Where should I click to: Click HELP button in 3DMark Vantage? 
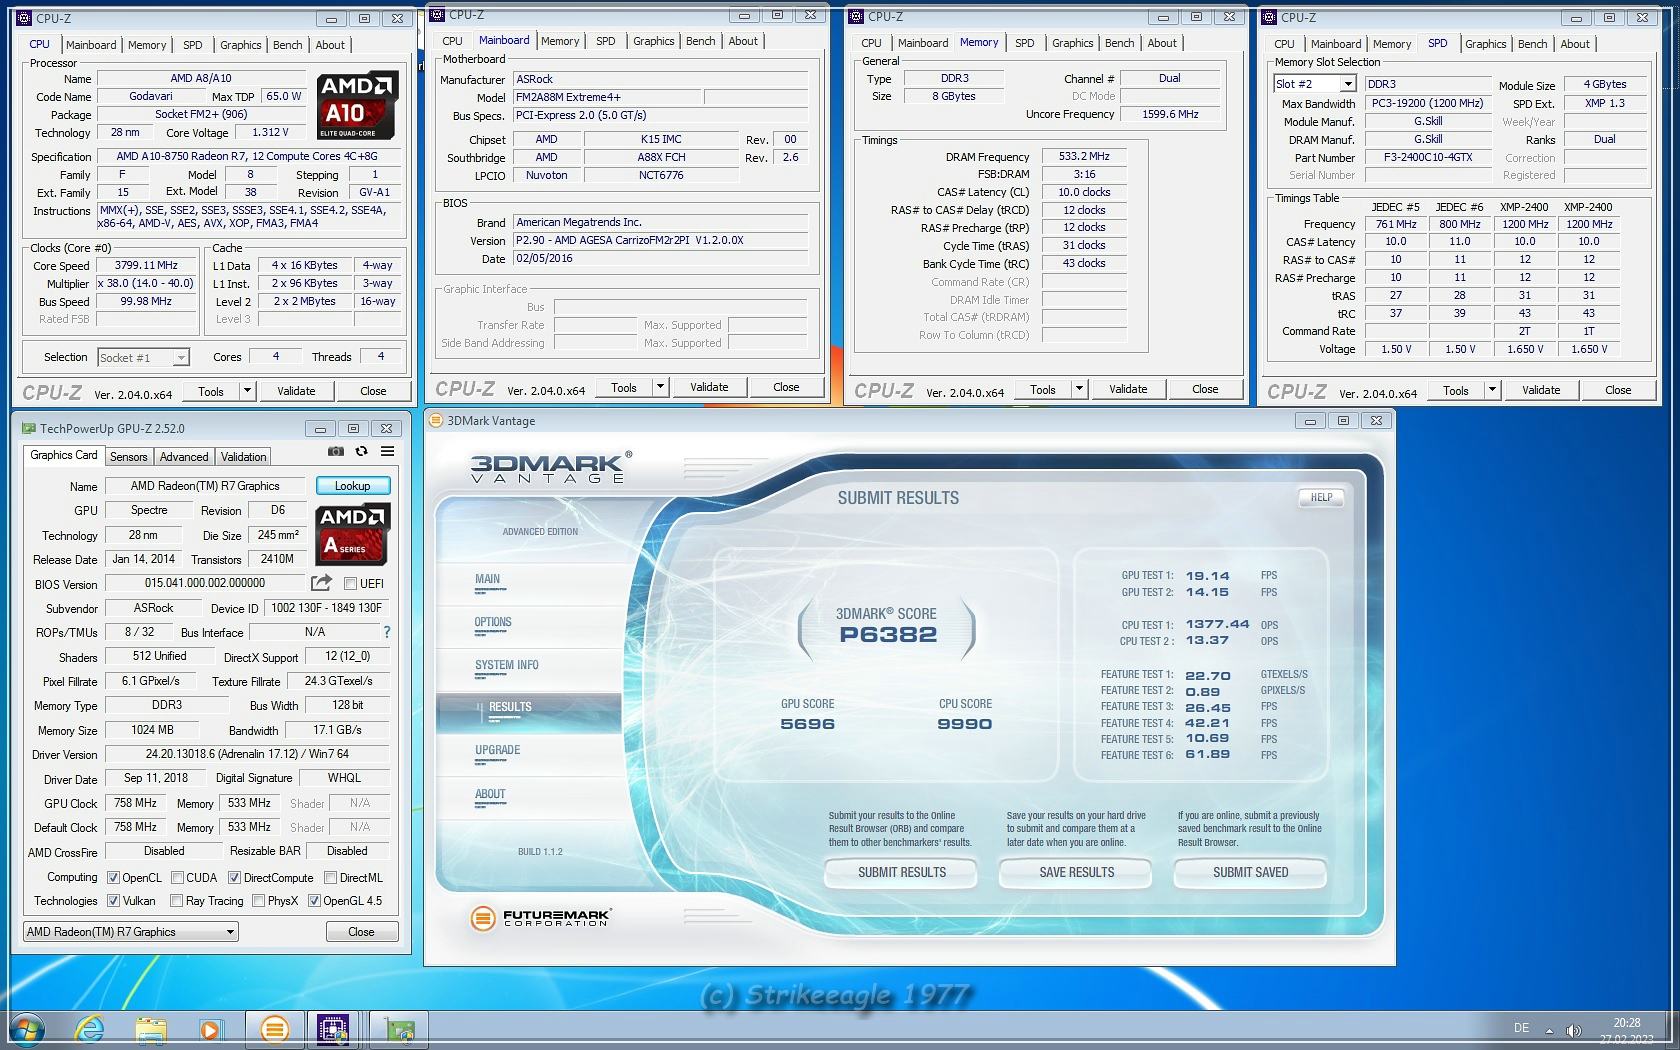click(x=1321, y=497)
